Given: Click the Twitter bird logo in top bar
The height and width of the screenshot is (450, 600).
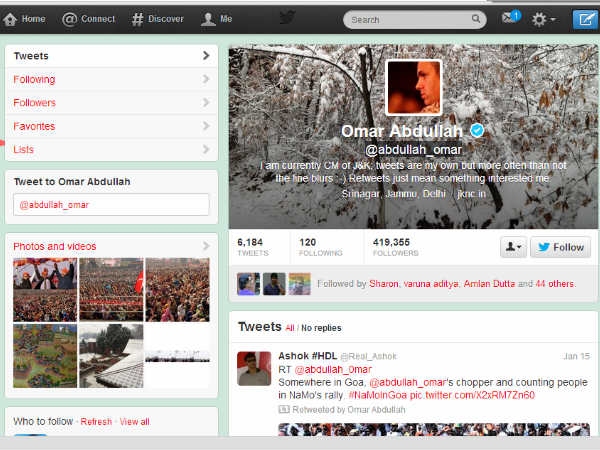Looking at the screenshot, I should 287,18.
